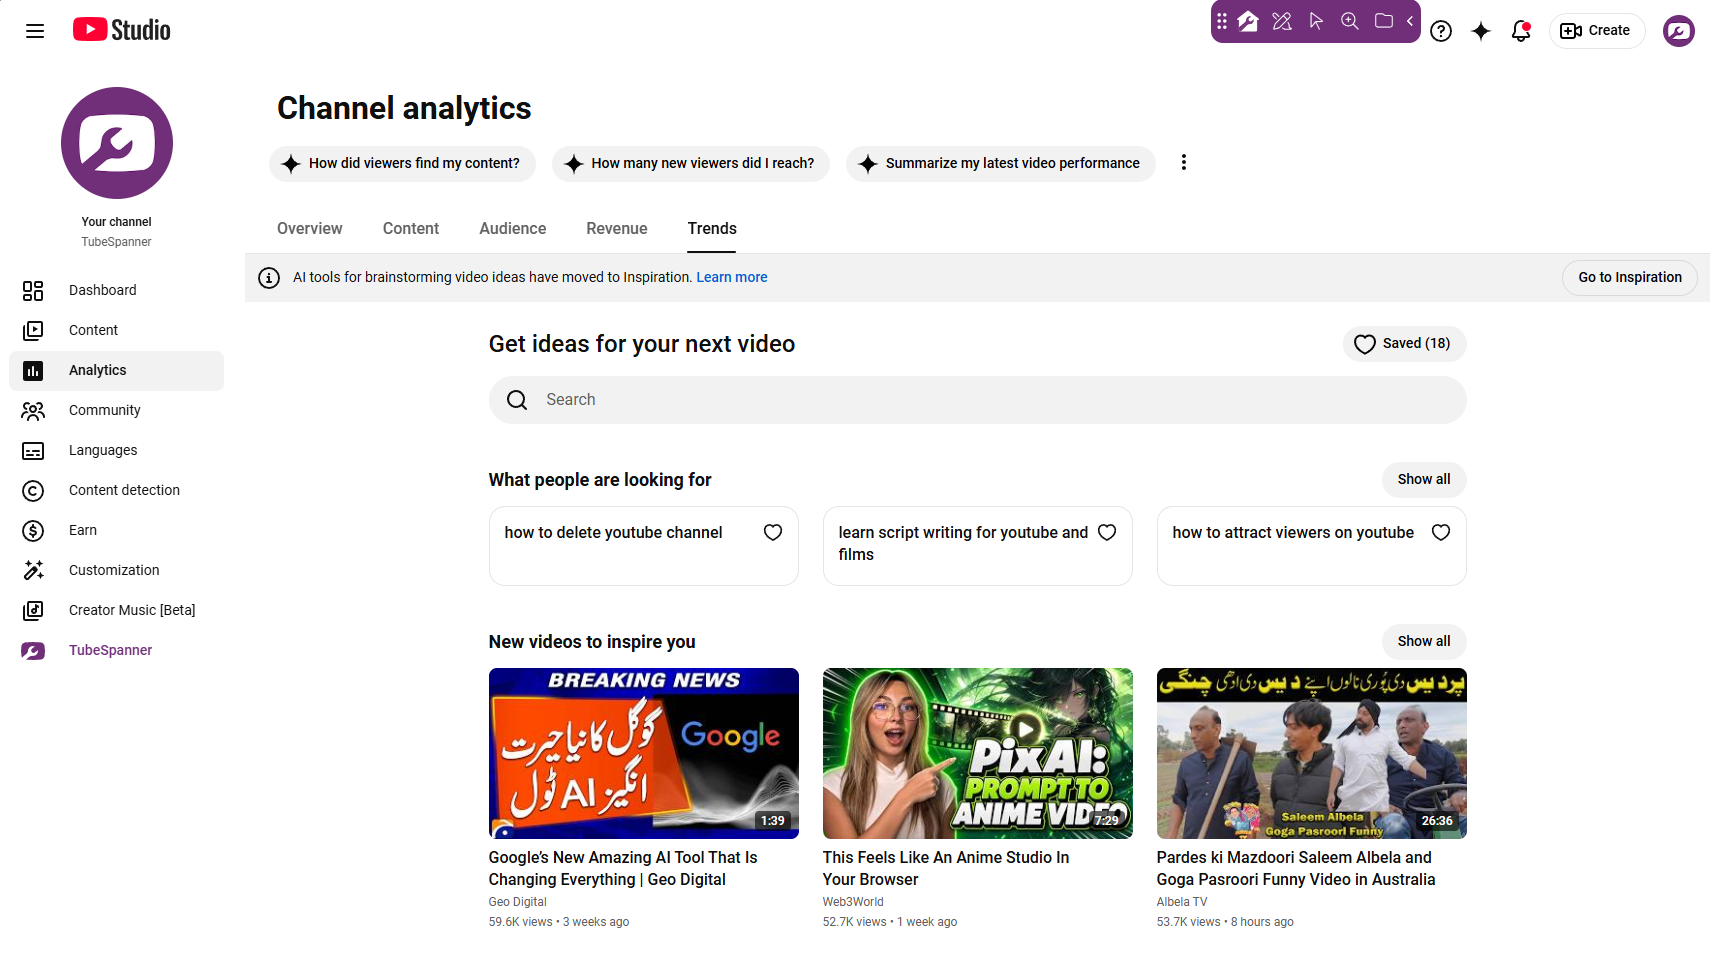Switch to the Overview tab

tap(310, 229)
